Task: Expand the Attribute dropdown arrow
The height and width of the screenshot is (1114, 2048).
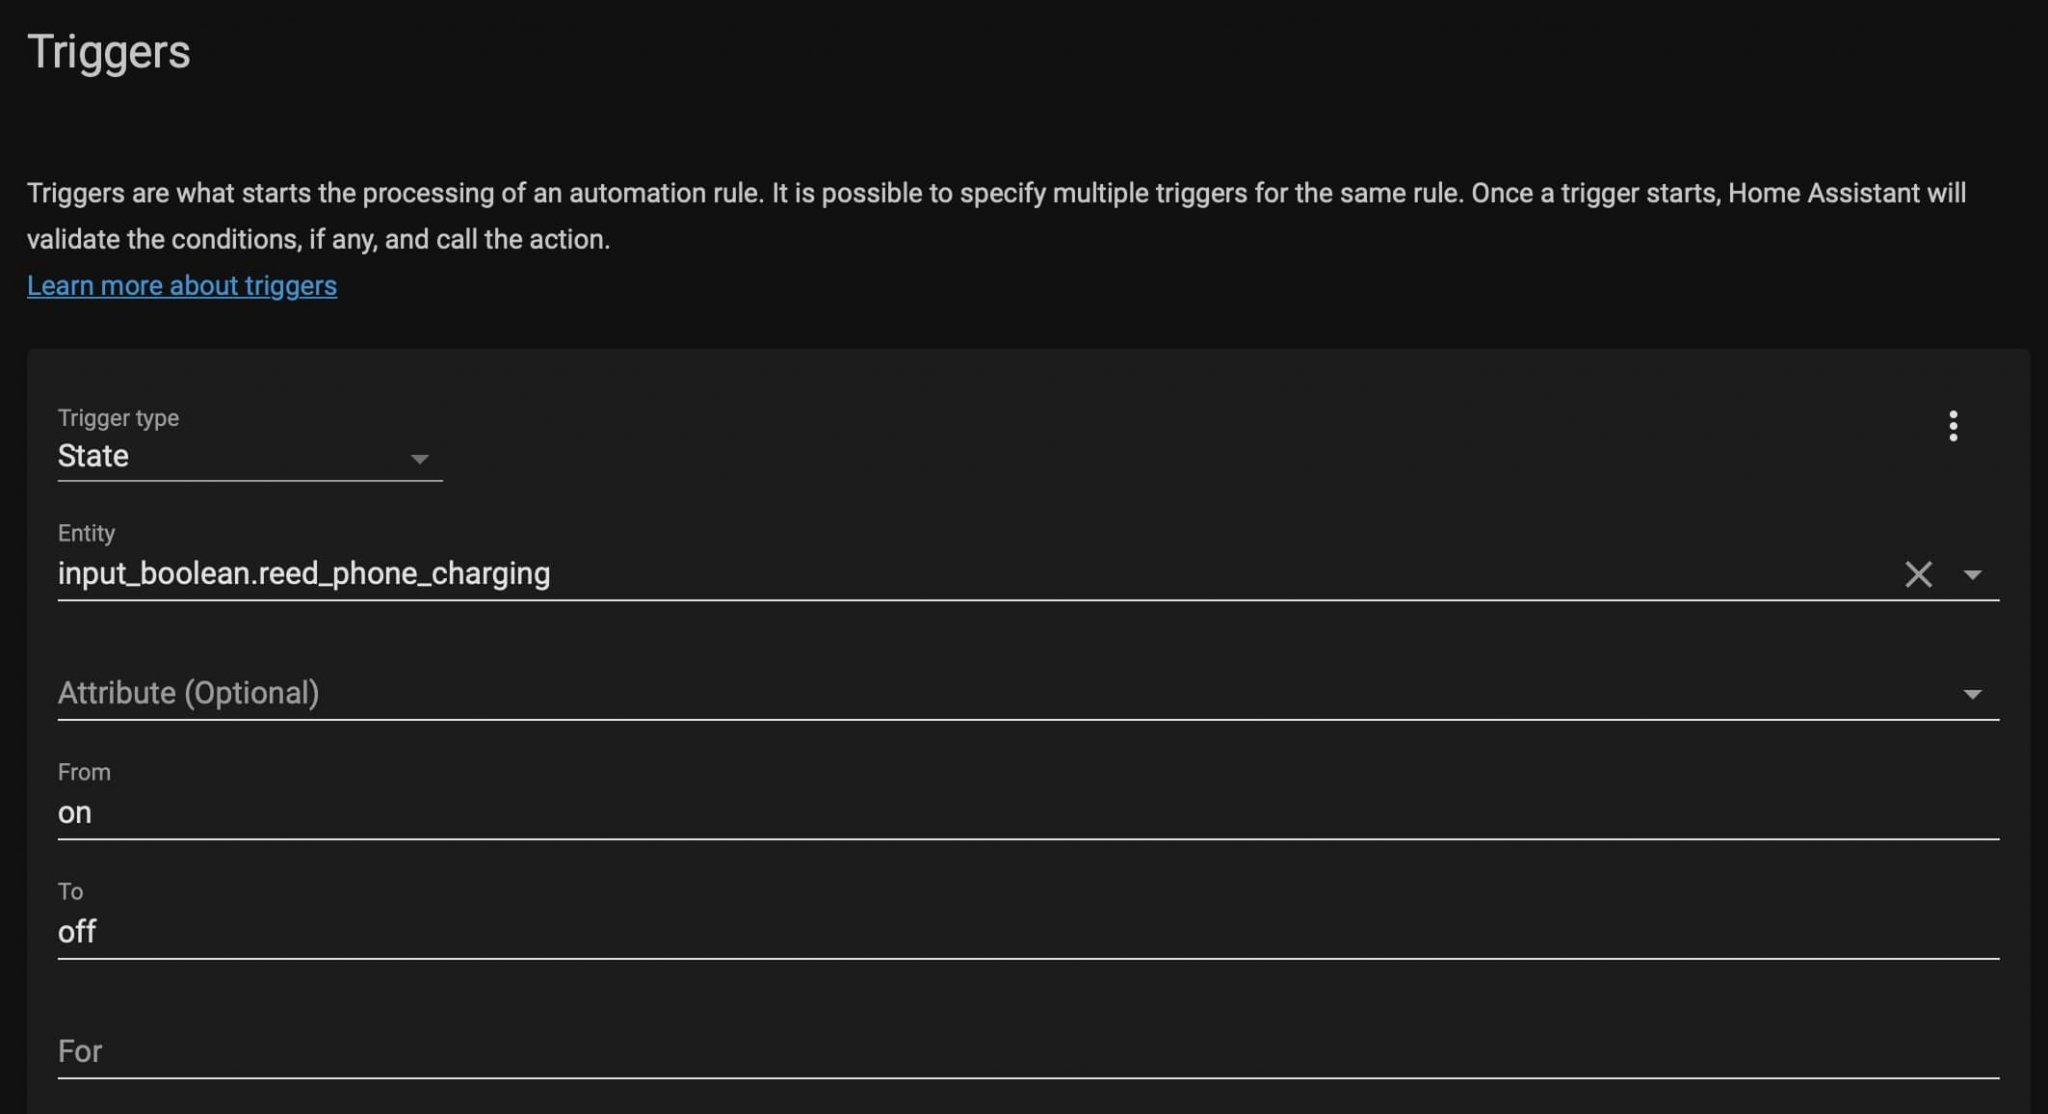Action: click(1972, 694)
